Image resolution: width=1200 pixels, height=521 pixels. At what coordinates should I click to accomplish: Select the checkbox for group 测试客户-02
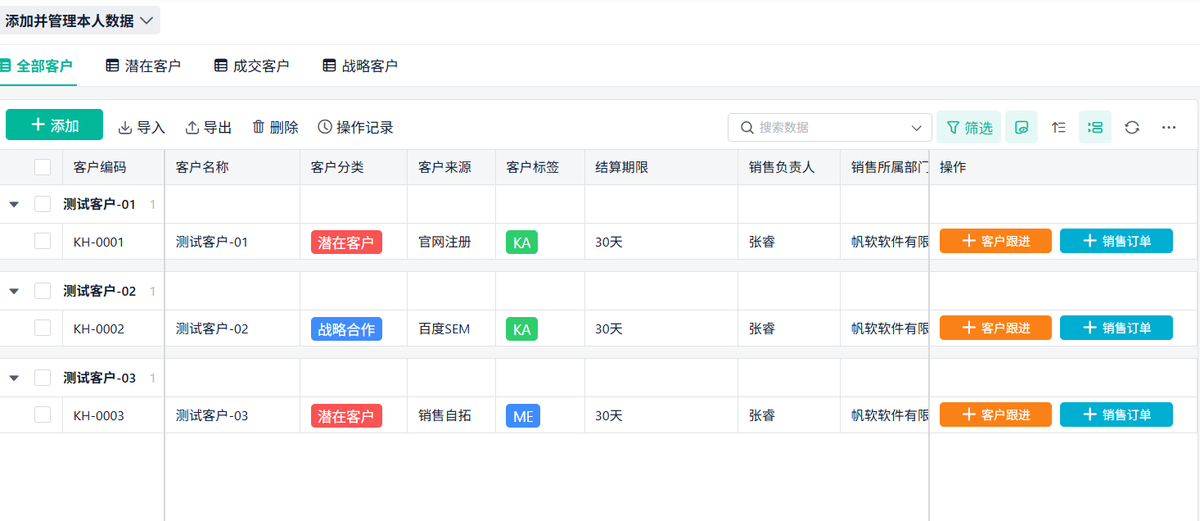(x=42, y=291)
